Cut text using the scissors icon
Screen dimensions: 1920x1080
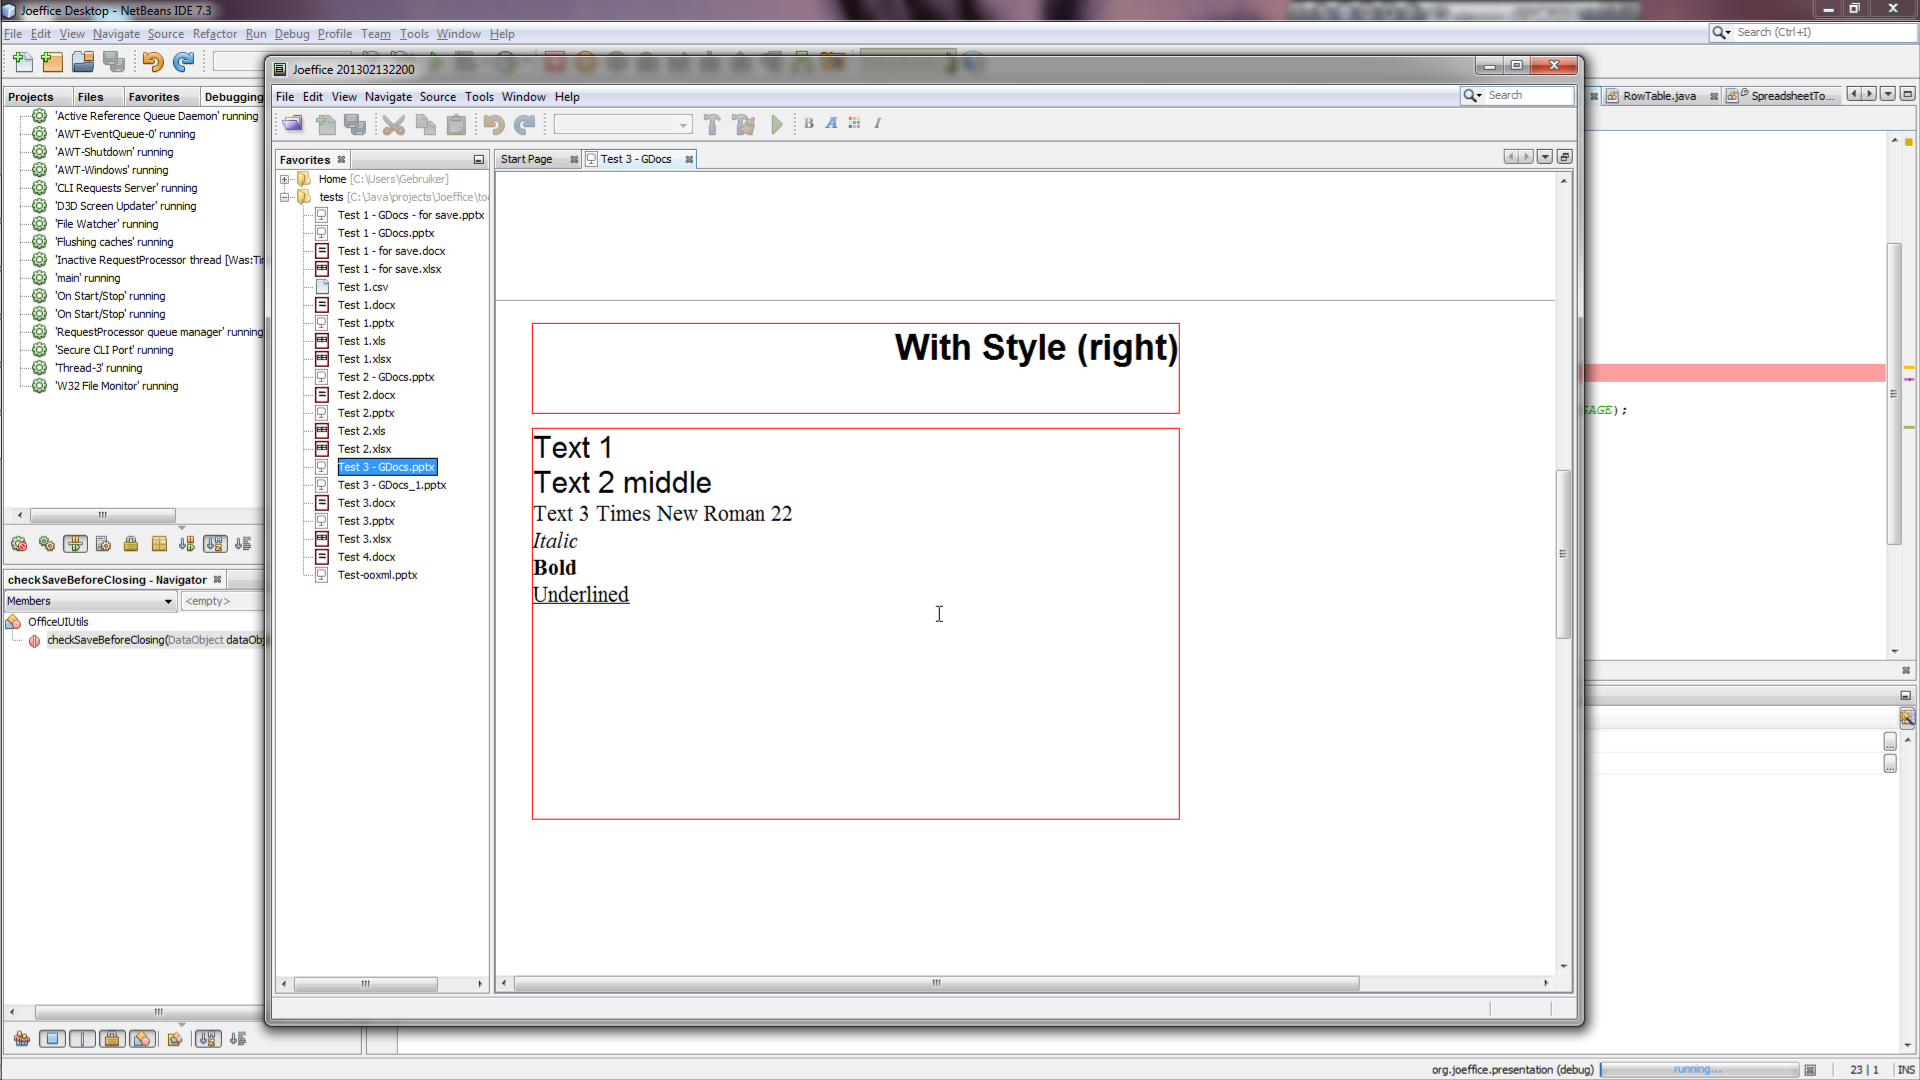[393, 125]
